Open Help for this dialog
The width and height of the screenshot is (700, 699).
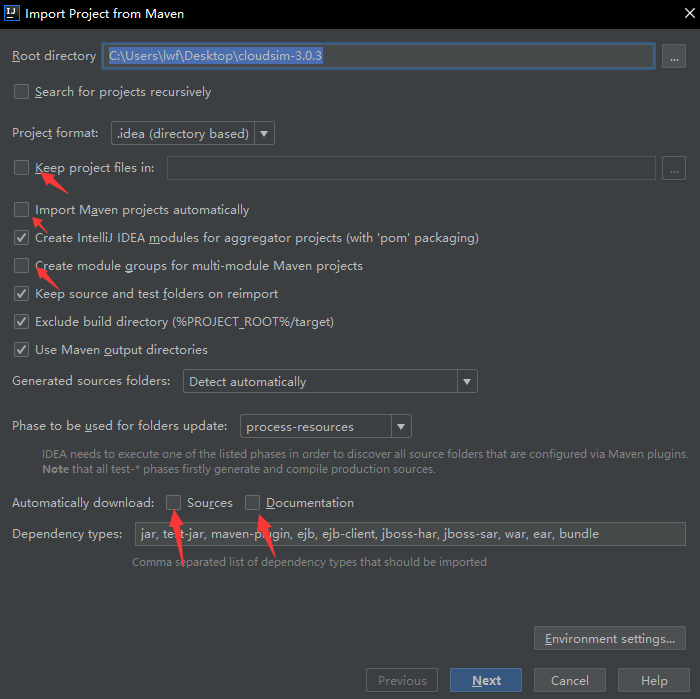coord(654,680)
